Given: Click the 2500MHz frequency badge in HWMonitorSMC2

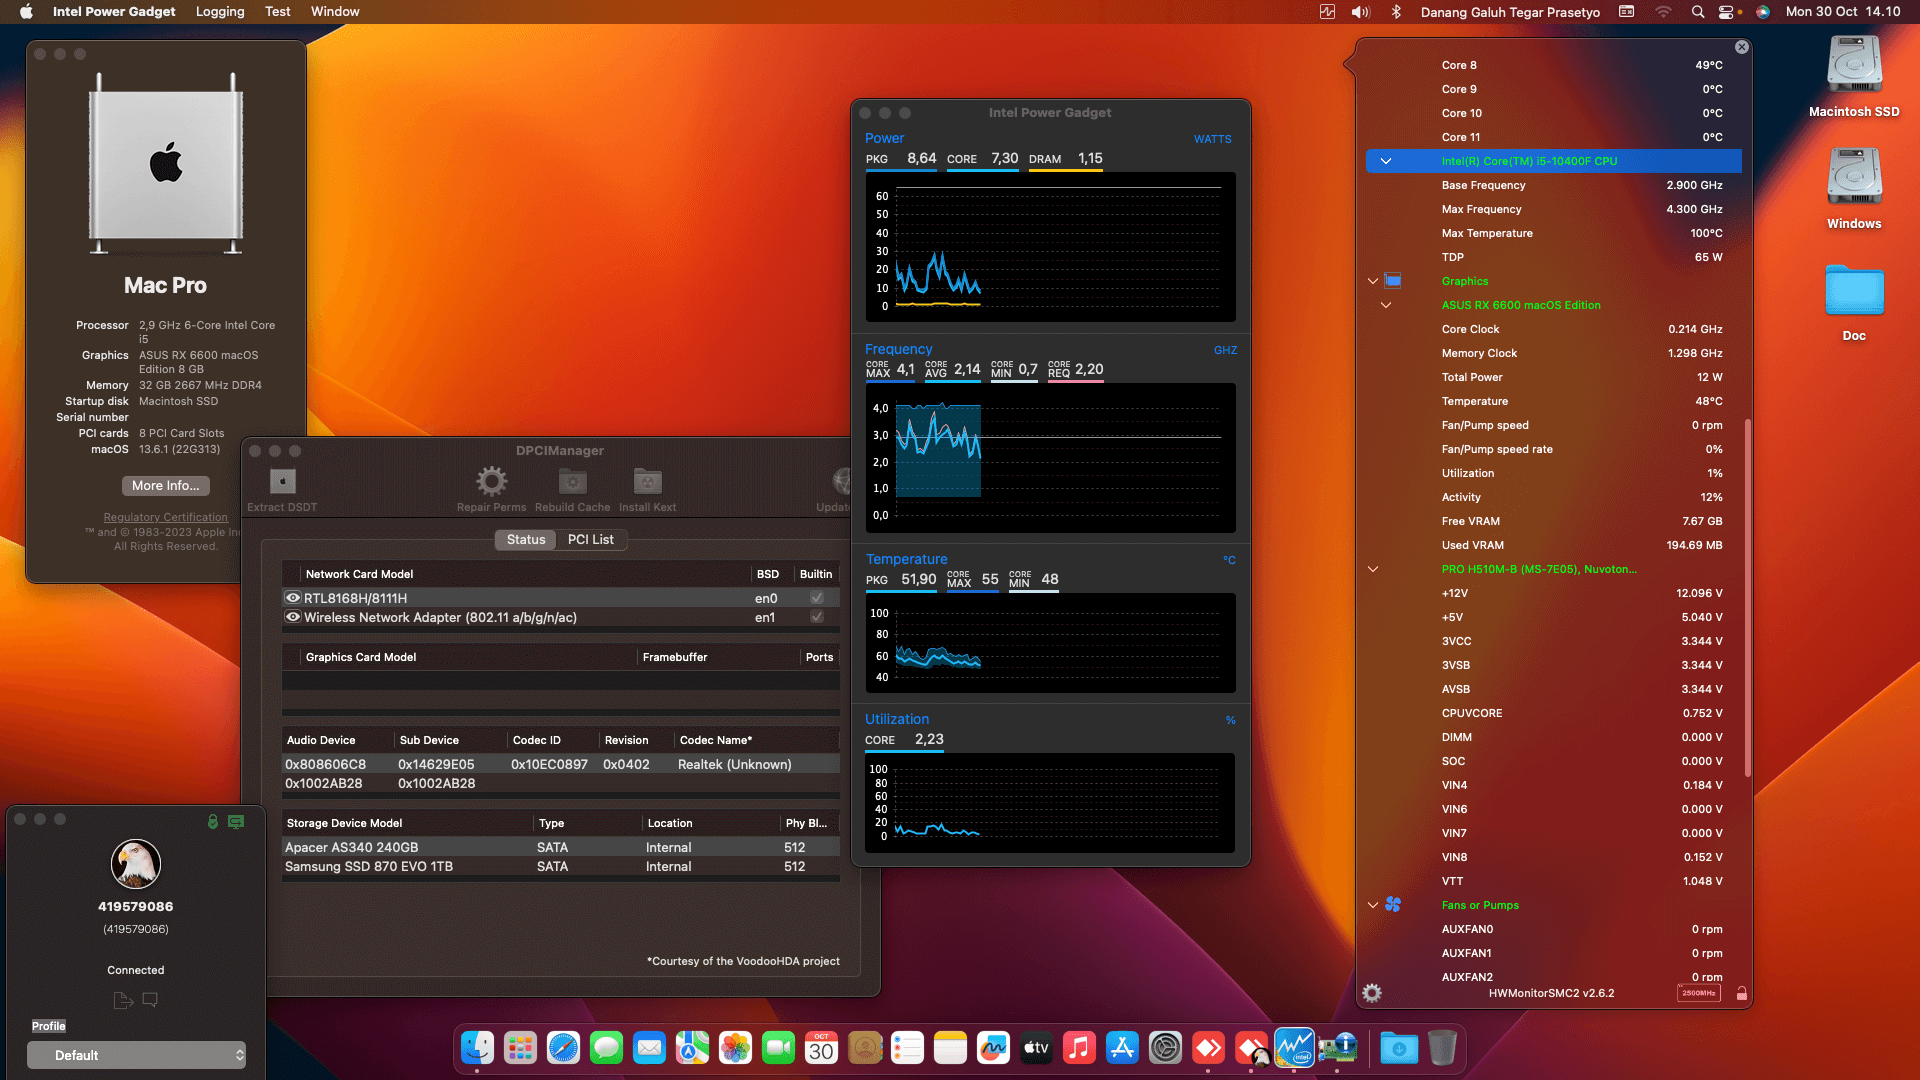Looking at the screenshot, I should click(1698, 993).
